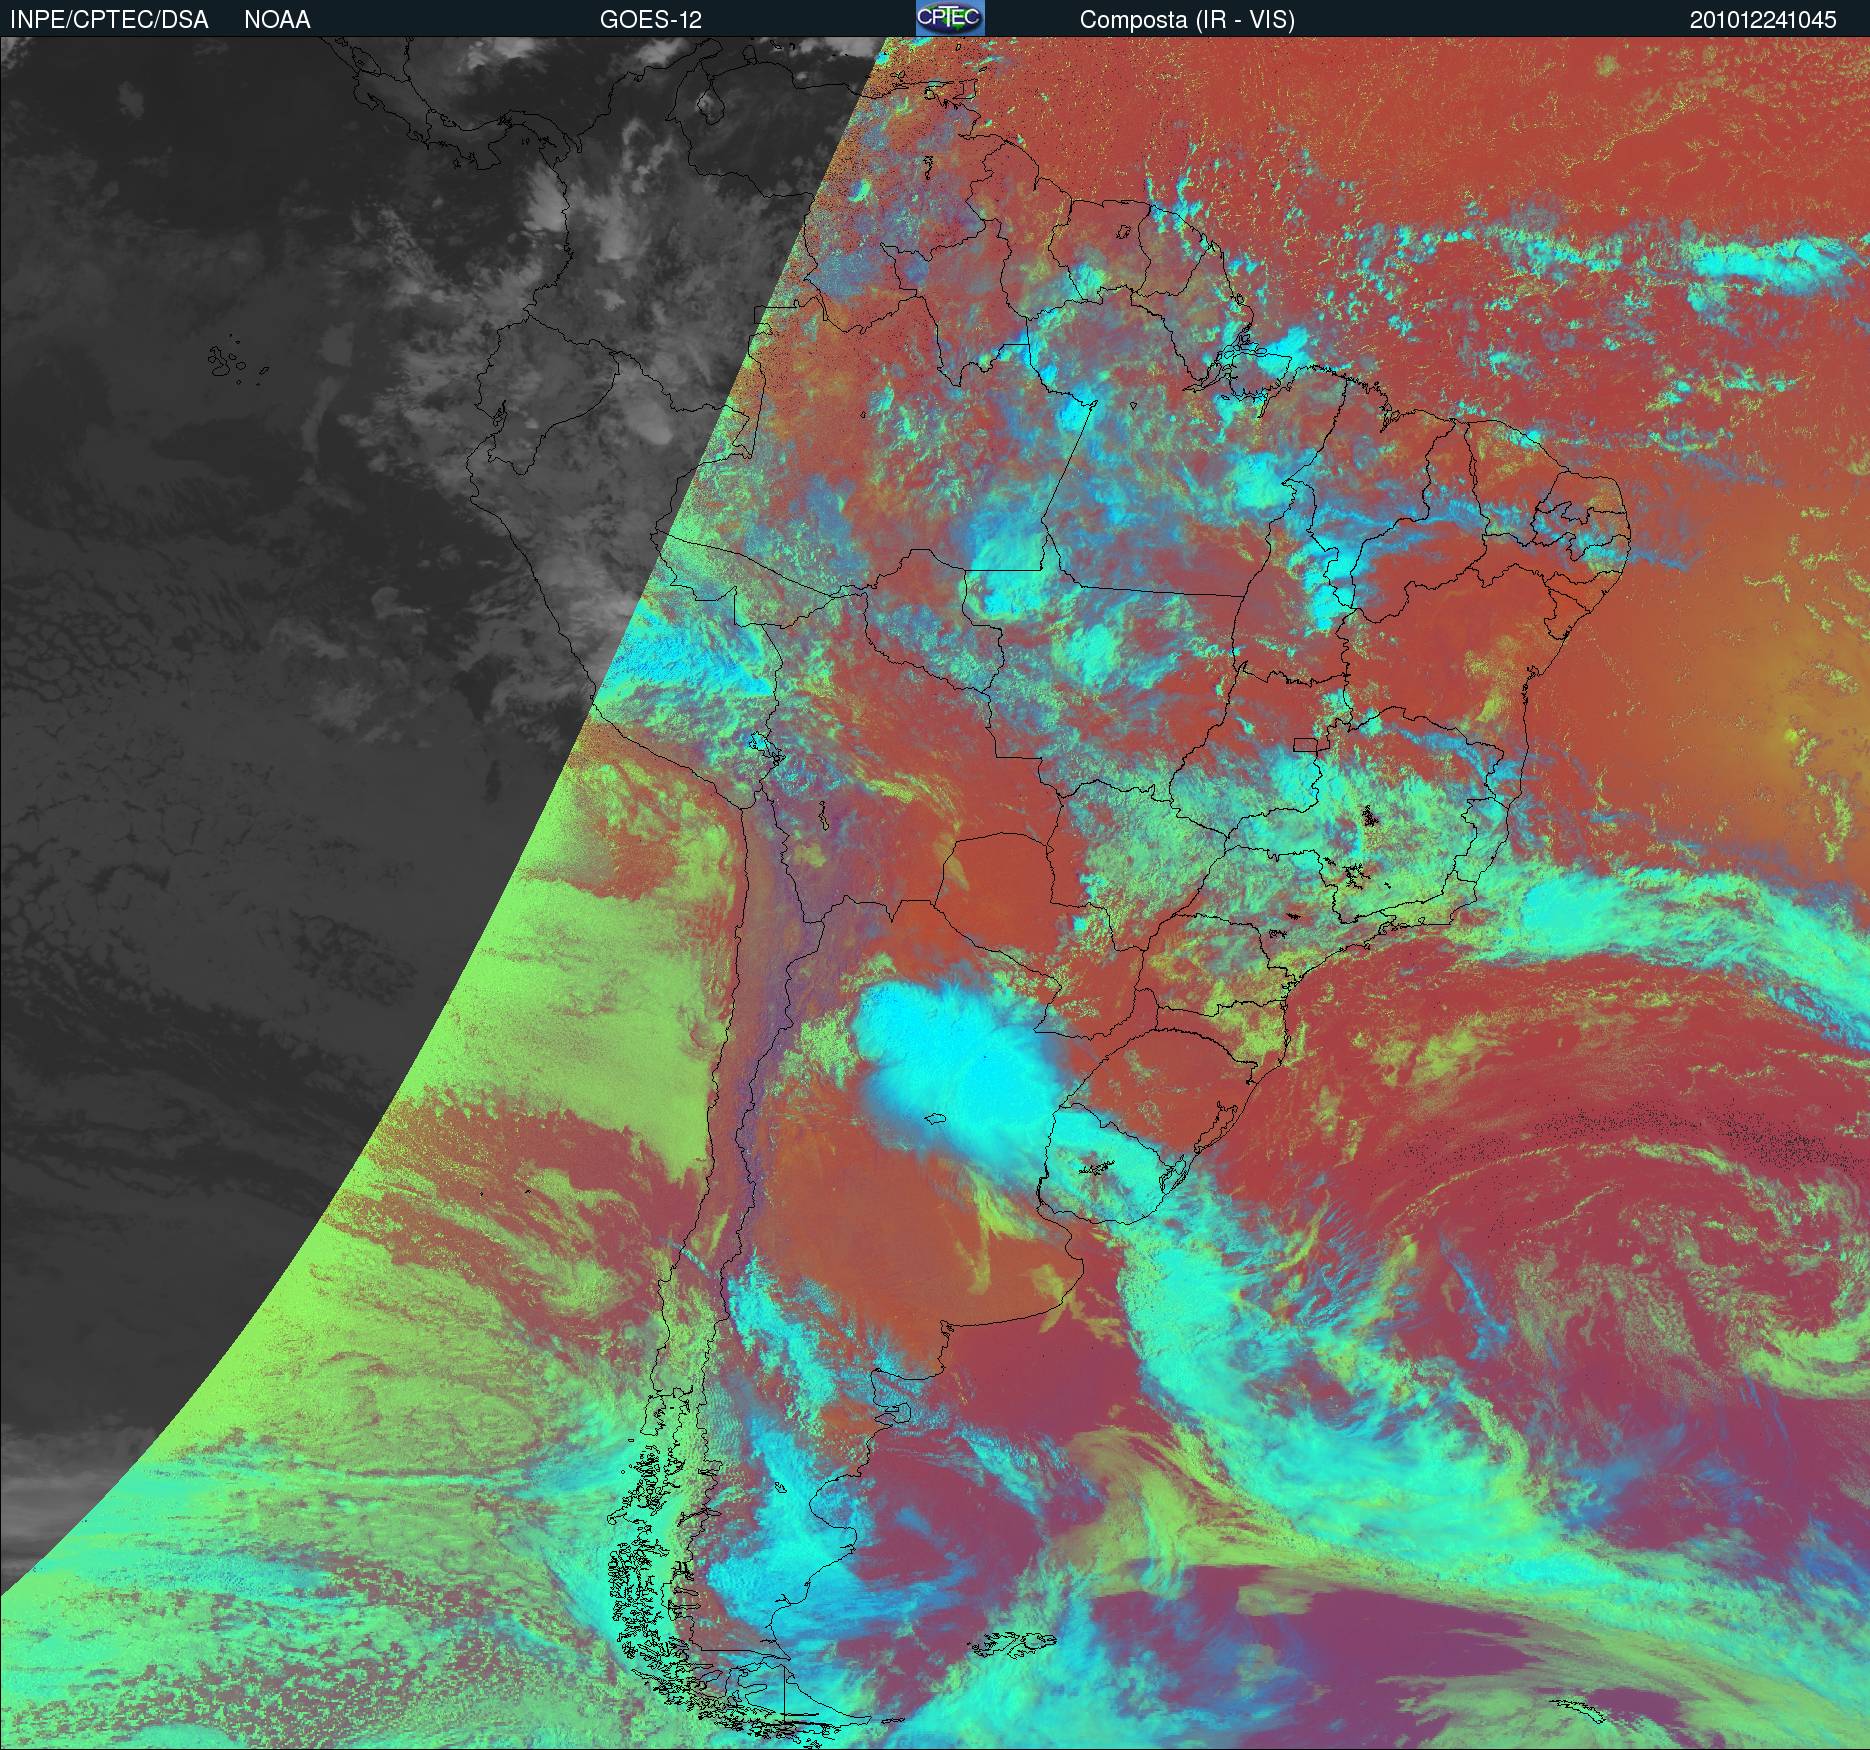
Task: Click the Composta (IR - VIS) title
Action: 1187,20
